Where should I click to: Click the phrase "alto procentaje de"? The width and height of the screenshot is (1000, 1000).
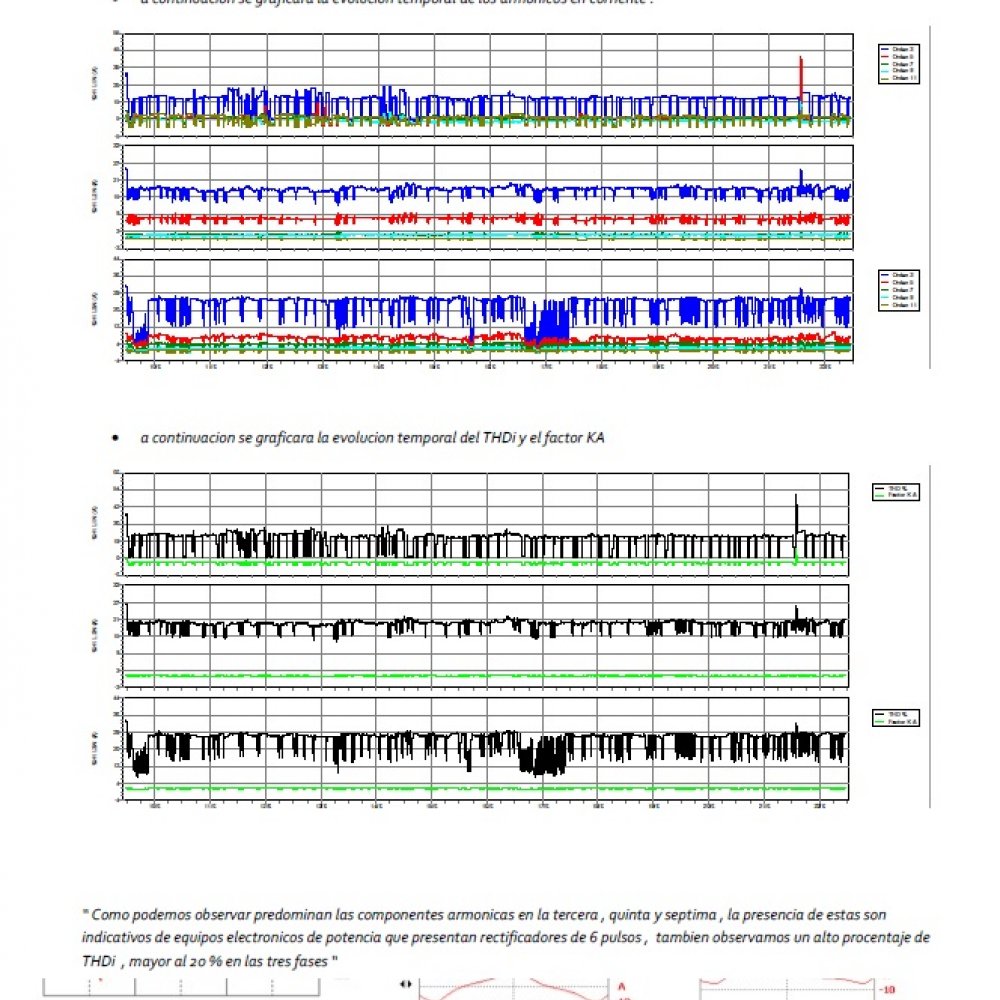point(871,938)
